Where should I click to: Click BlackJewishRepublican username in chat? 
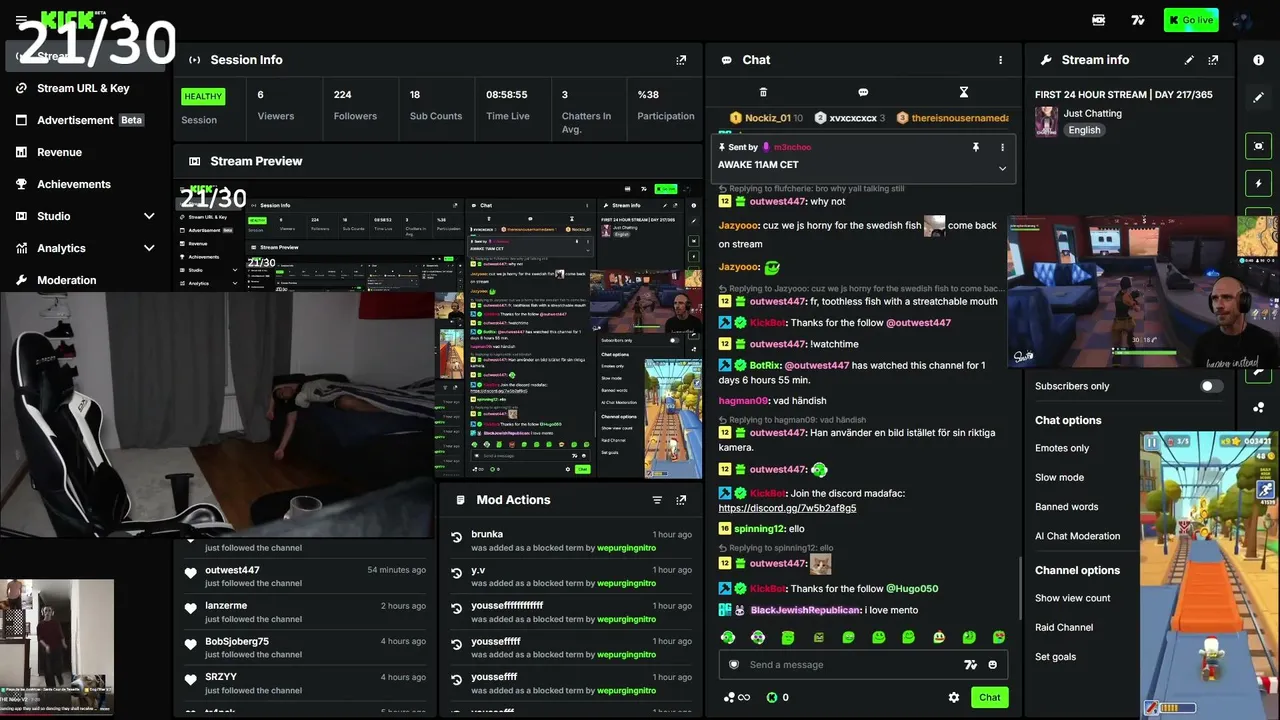point(806,610)
